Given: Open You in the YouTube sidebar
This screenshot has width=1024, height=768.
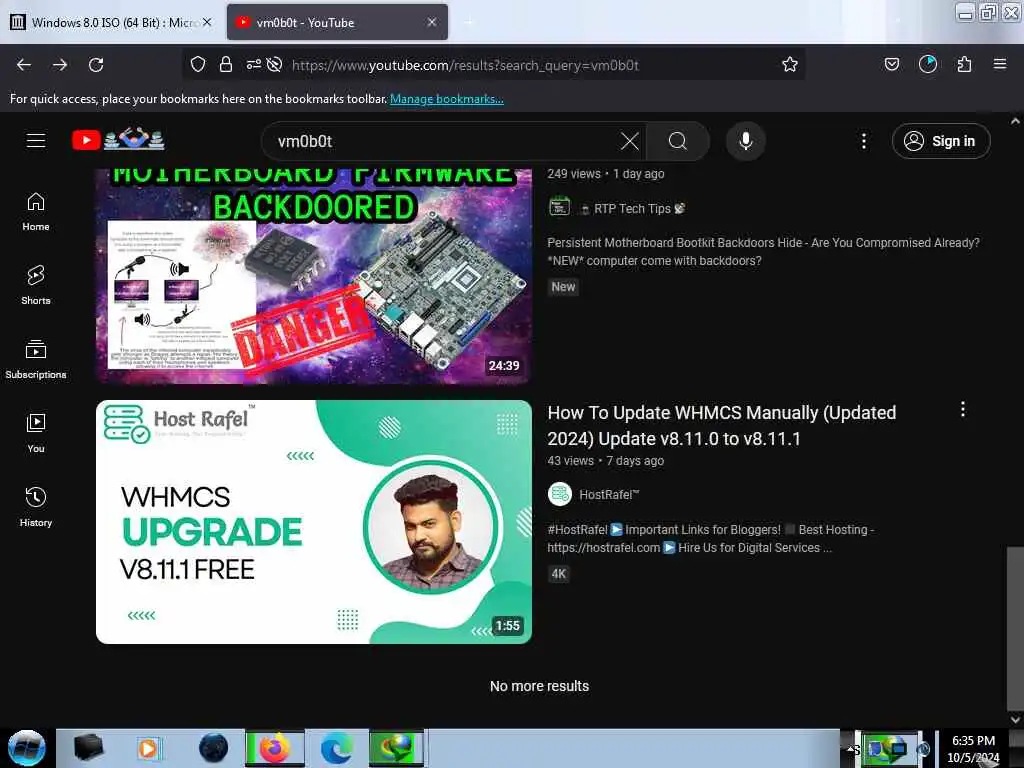Looking at the screenshot, I should coord(36,433).
